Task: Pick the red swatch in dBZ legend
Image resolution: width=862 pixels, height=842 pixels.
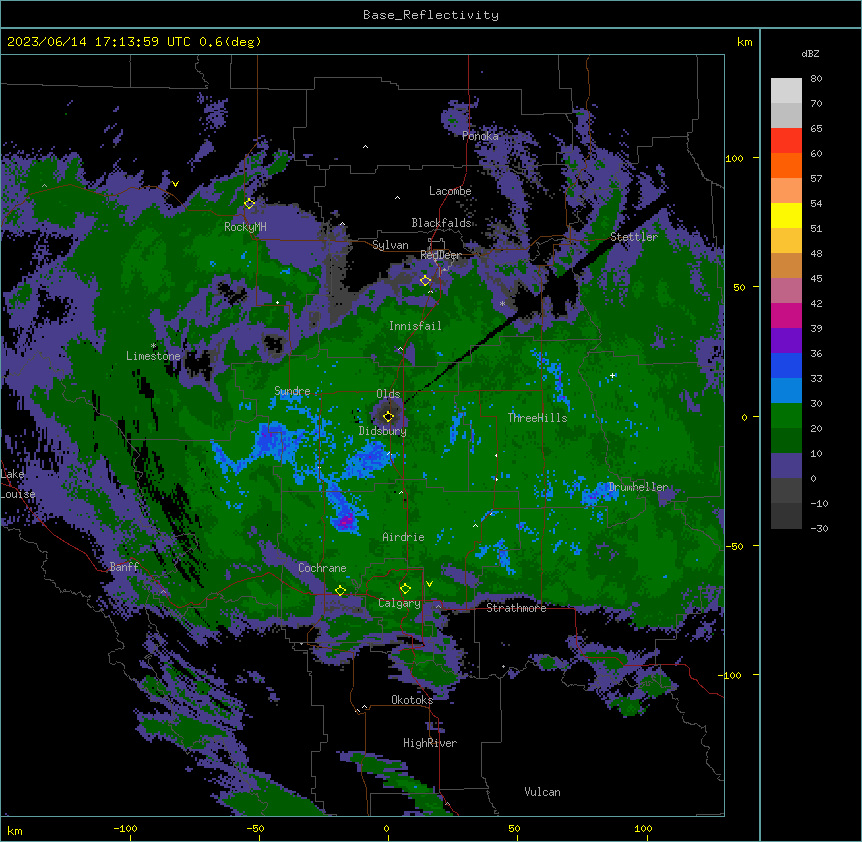Action: pyautogui.click(x=786, y=141)
